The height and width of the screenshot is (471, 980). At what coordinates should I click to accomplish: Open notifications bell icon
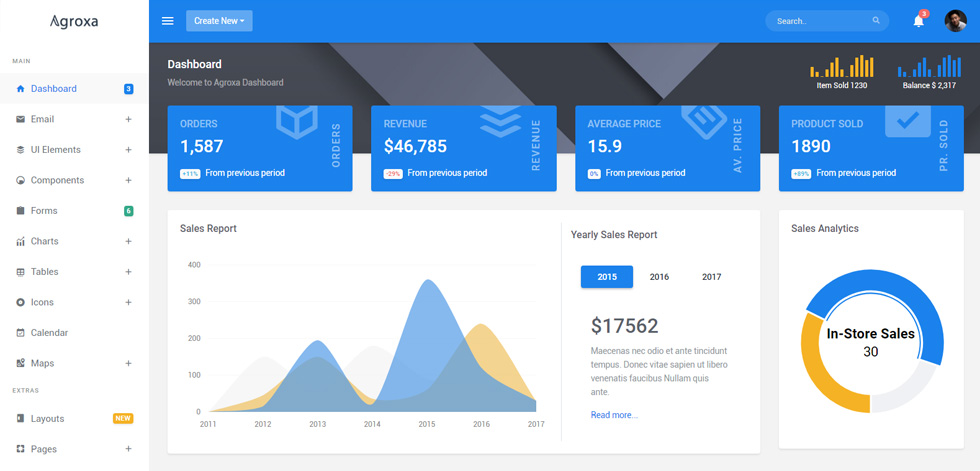(x=918, y=21)
